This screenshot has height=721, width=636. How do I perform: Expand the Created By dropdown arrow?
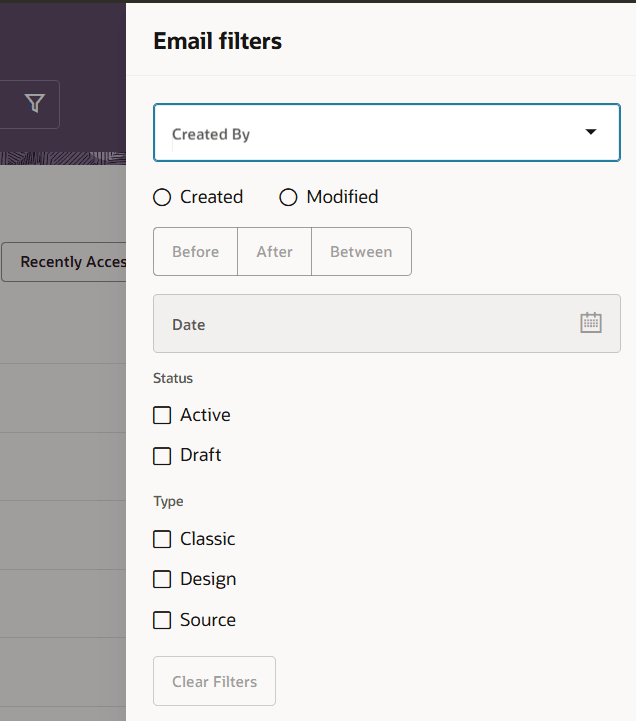(x=591, y=132)
